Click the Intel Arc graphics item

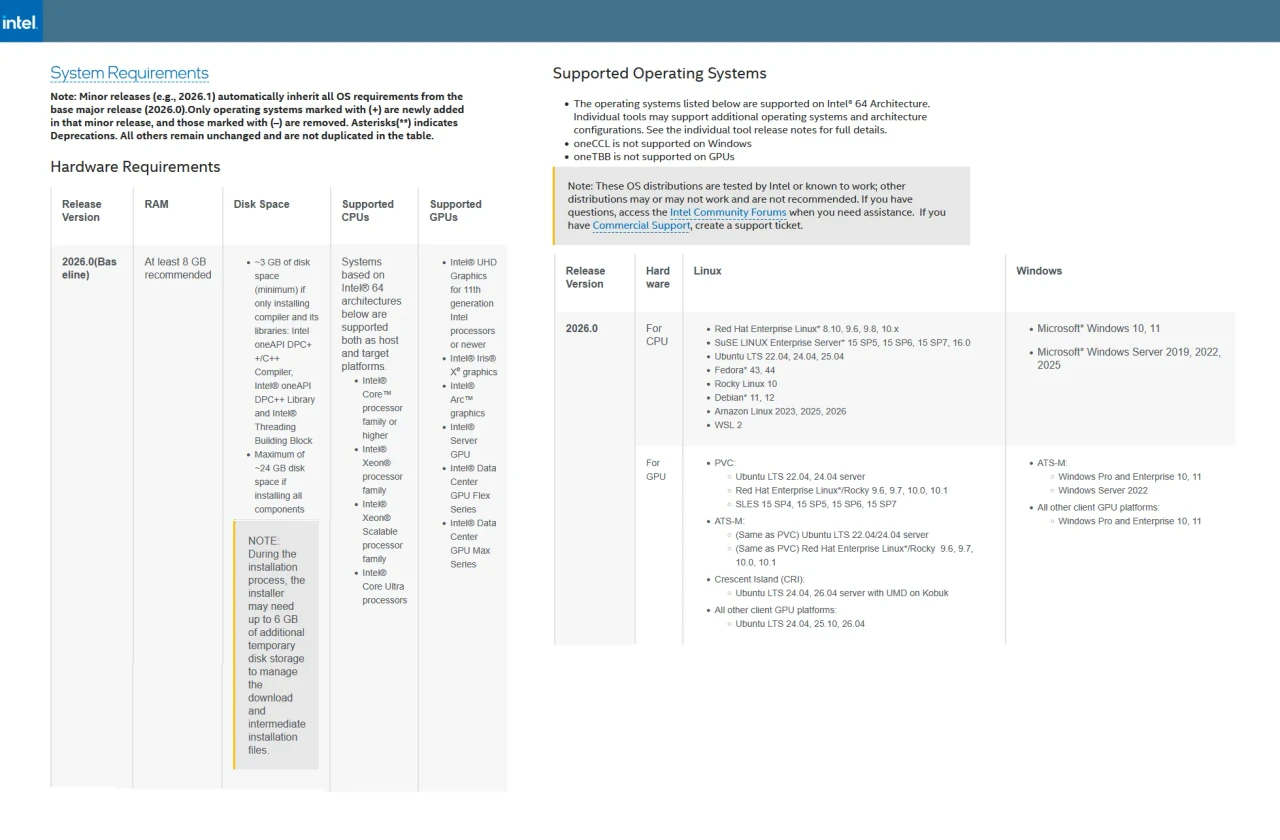click(x=467, y=399)
